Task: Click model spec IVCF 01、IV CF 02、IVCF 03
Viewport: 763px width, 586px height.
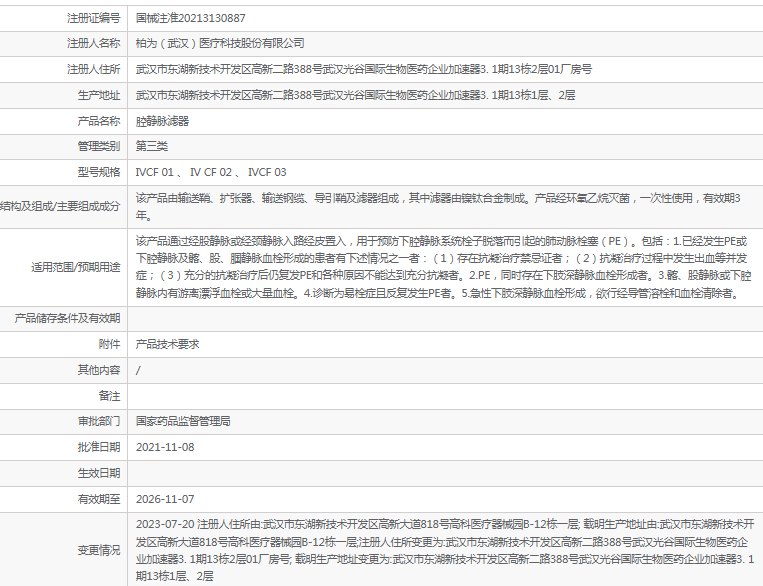Action: click(211, 172)
